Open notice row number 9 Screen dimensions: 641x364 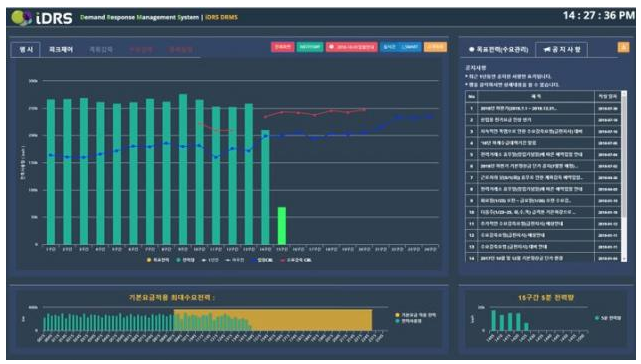pos(543,201)
